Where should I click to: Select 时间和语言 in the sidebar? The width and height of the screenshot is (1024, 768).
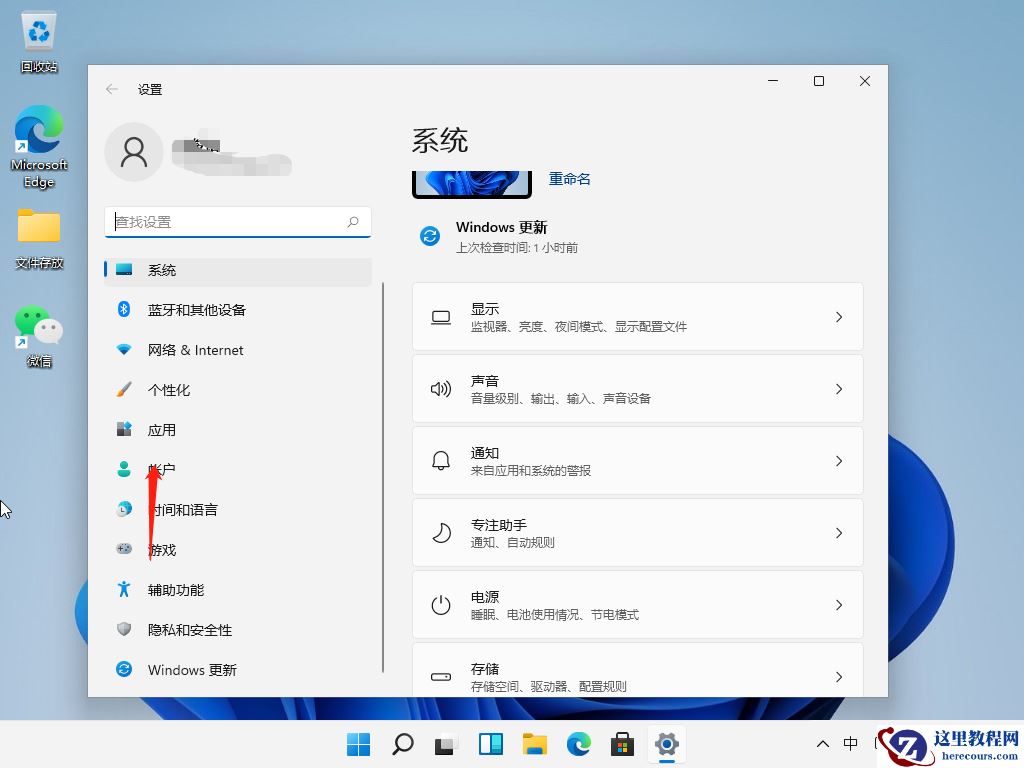(x=183, y=509)
